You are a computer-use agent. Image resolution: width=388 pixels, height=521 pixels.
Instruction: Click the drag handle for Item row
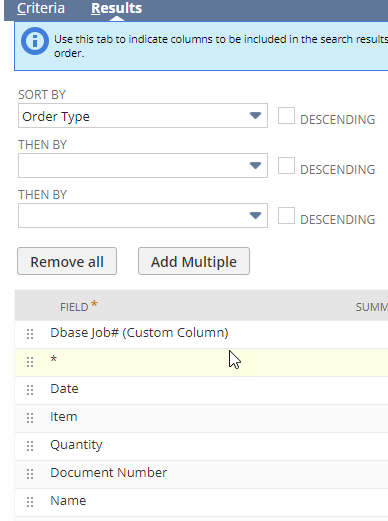click(x=30, y=418)
